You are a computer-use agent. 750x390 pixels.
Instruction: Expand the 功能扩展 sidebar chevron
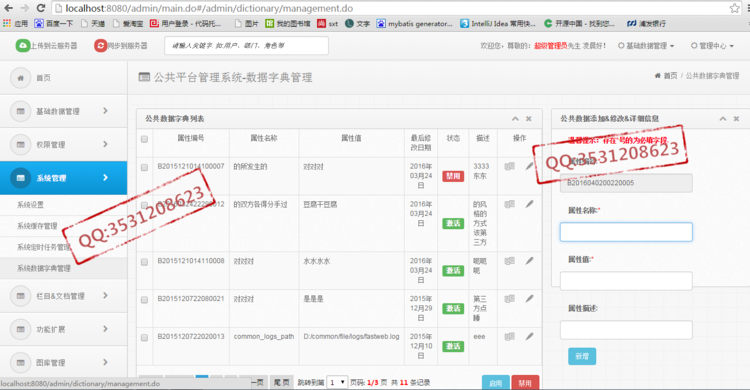point(105,329)
